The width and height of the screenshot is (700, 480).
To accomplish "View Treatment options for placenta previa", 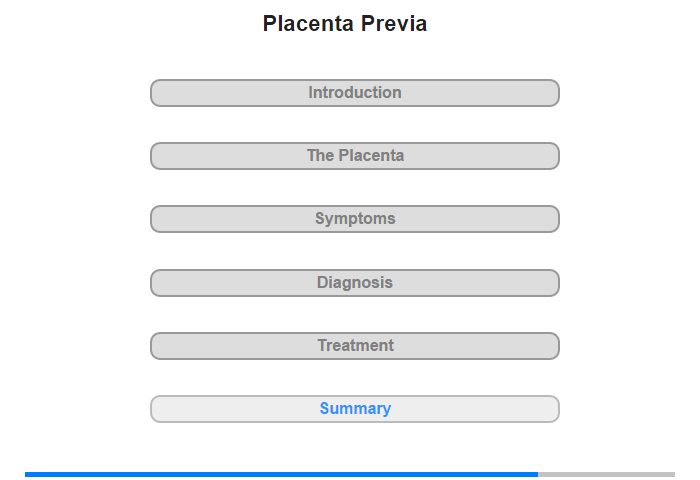I will tap(354, 346).
